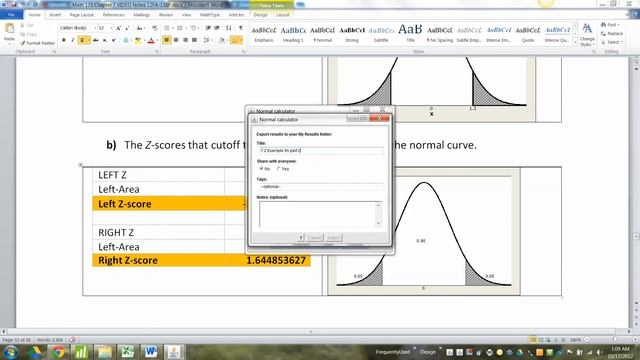Open the font name dropdown
Screen dimensions: 640x360
(x=95, y=28)
